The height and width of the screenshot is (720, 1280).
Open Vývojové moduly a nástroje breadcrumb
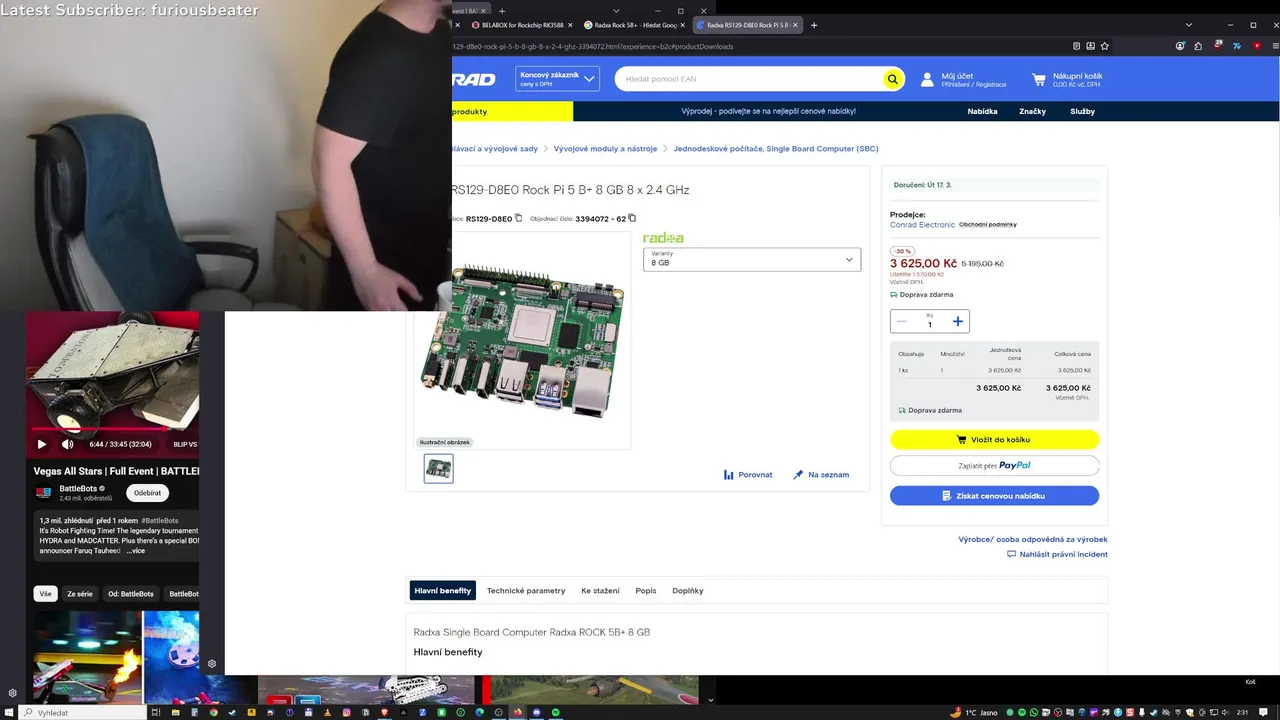point(605,149)
